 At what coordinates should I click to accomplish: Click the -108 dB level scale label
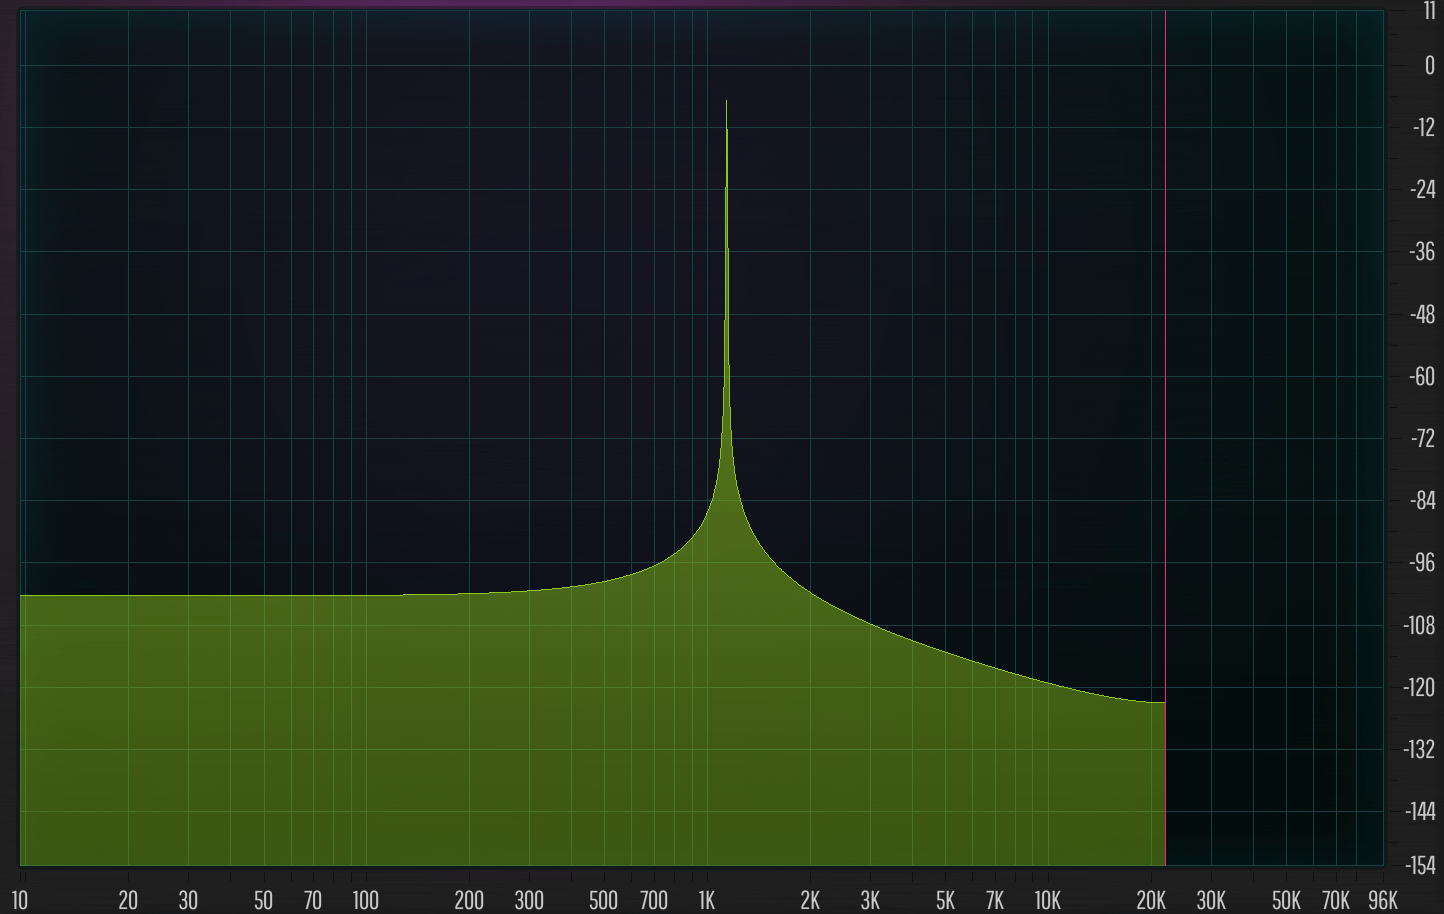[1420, 626]
